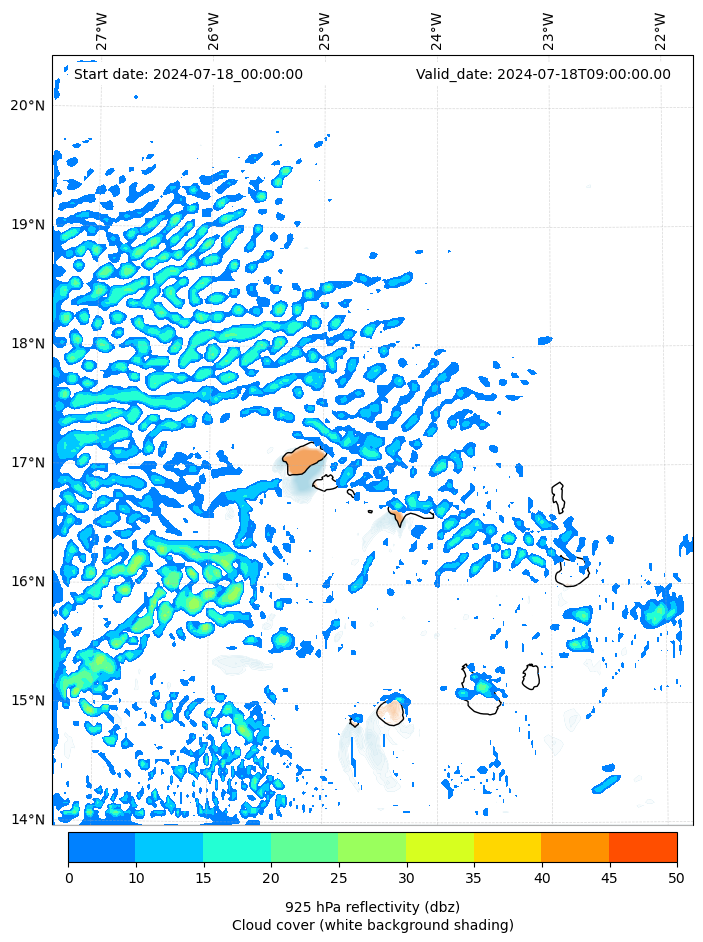Click the 10–15 dBZ light blue colorbar segment
Image resolution: width=703 pixels, height=942 pixels.
coord(169,847)
